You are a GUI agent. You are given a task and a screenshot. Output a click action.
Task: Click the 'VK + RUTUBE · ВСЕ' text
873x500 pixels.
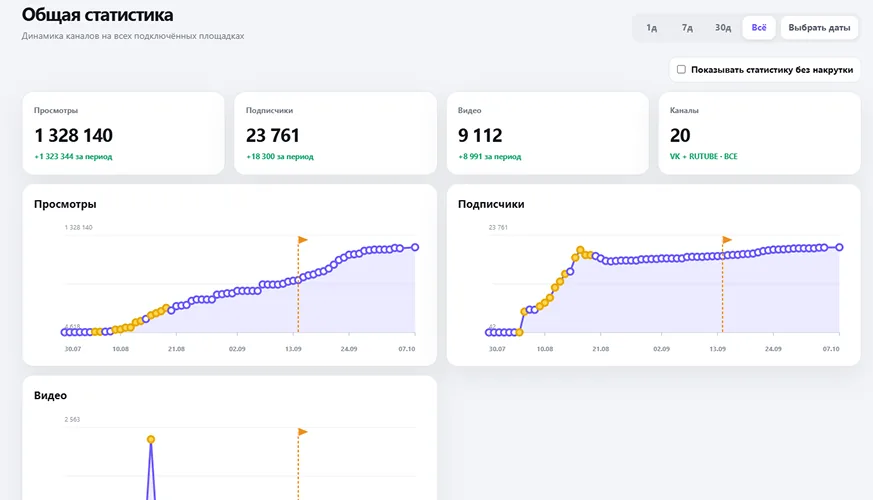tap(704, 156)
